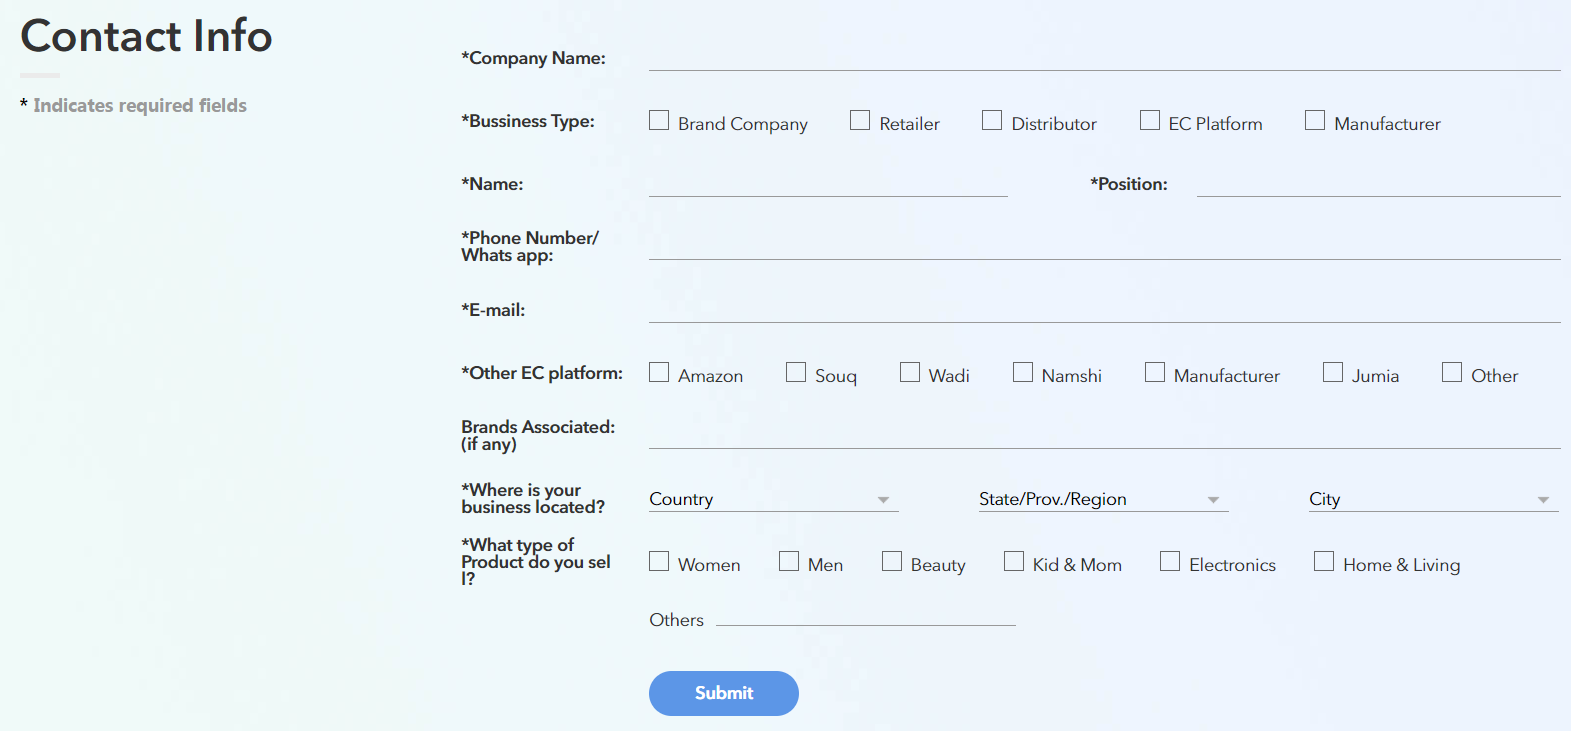Select the Distributor checkbox

tap(992, 121)
